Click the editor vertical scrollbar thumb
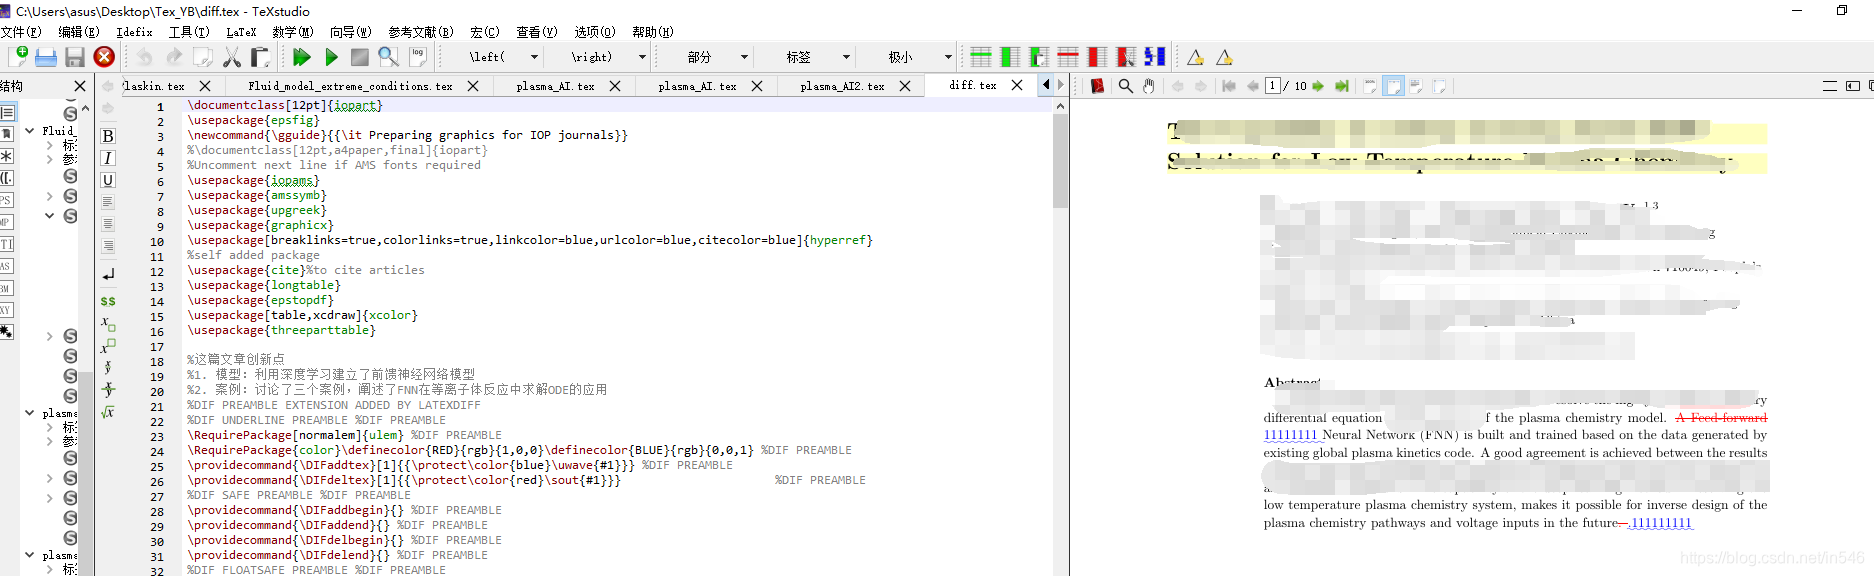The width and height of the screenshot is (1874, 576). tap(1061, 160)
